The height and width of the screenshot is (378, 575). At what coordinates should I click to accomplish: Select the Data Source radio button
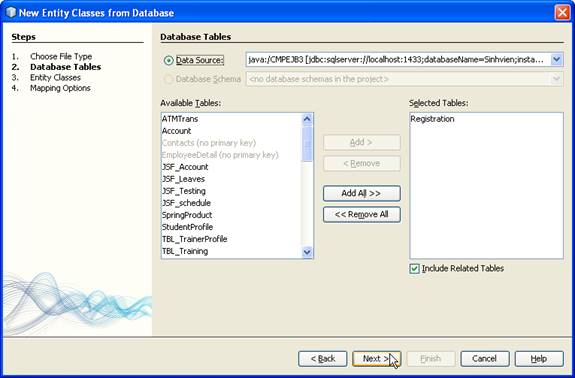tap(168, 60)
